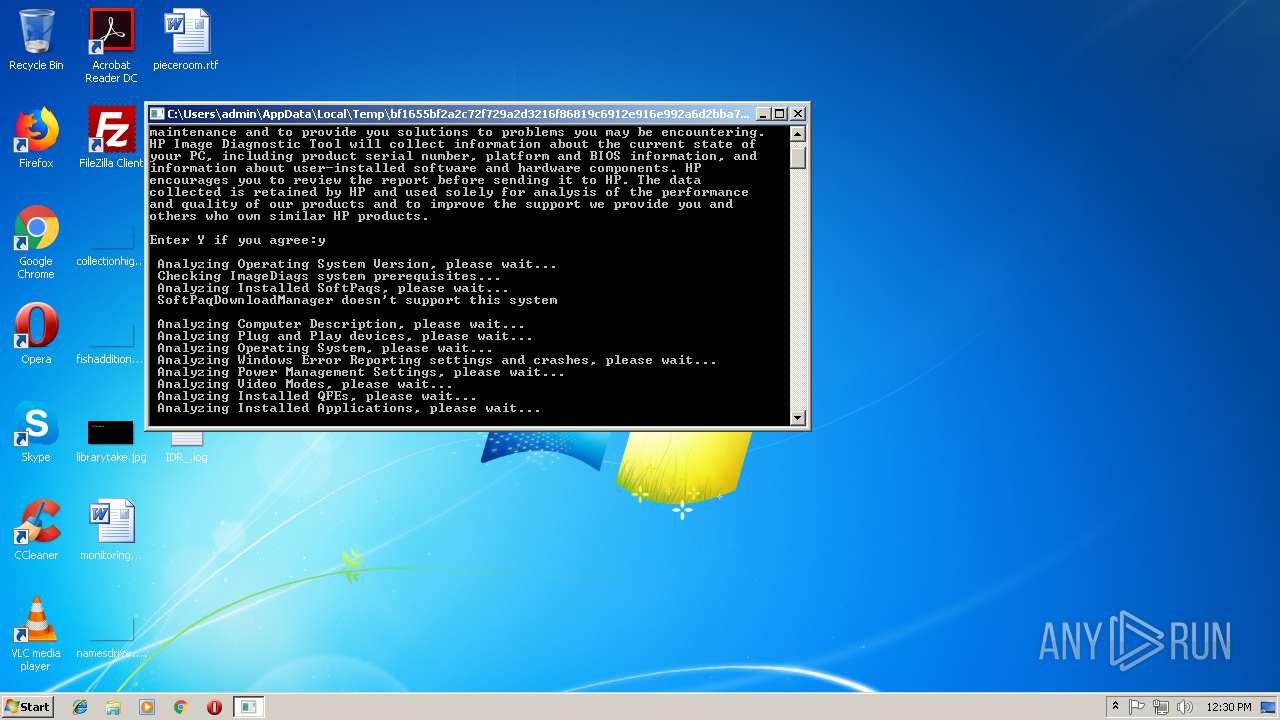
Task: Open Windows Explorer from taskbar
Action: coord(113,707)
